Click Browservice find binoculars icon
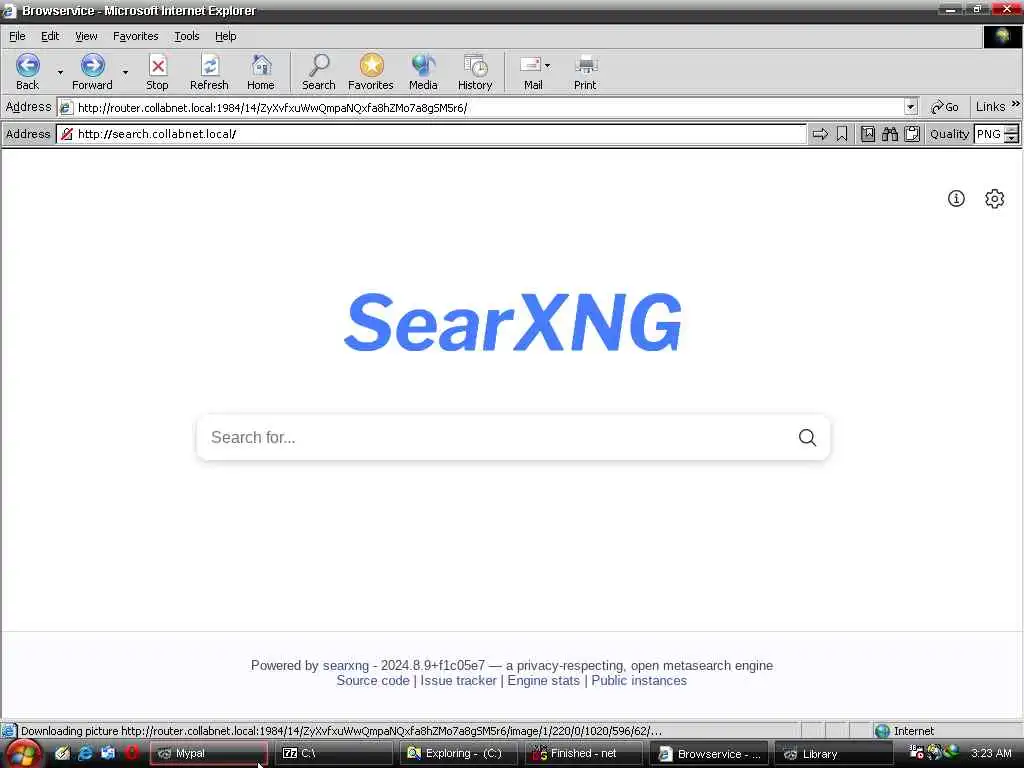The width and height of the screenshot is (1024, 768). coord(890,134)
